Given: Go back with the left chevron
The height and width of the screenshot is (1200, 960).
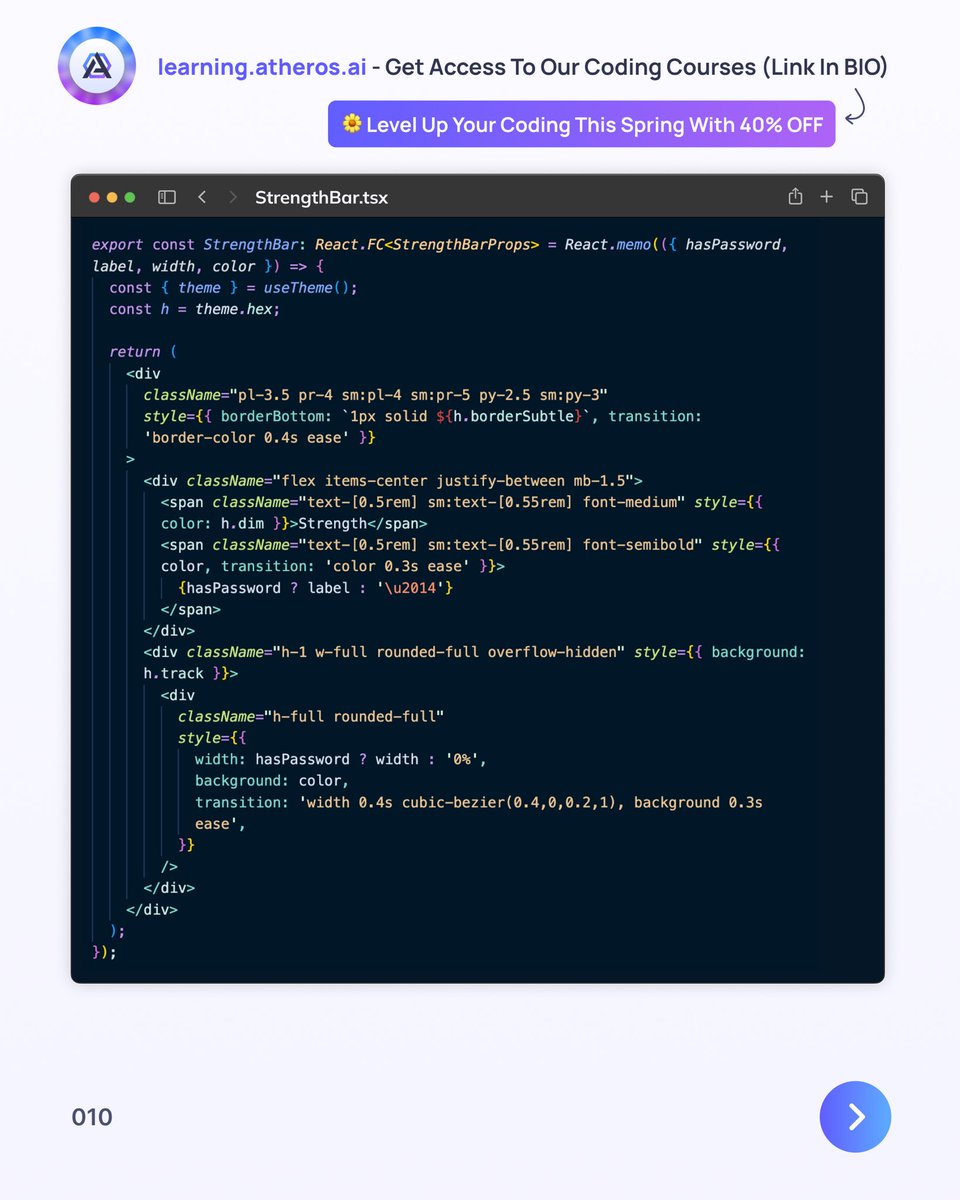Looking at the screenshot, I should (x=202, y=197).
